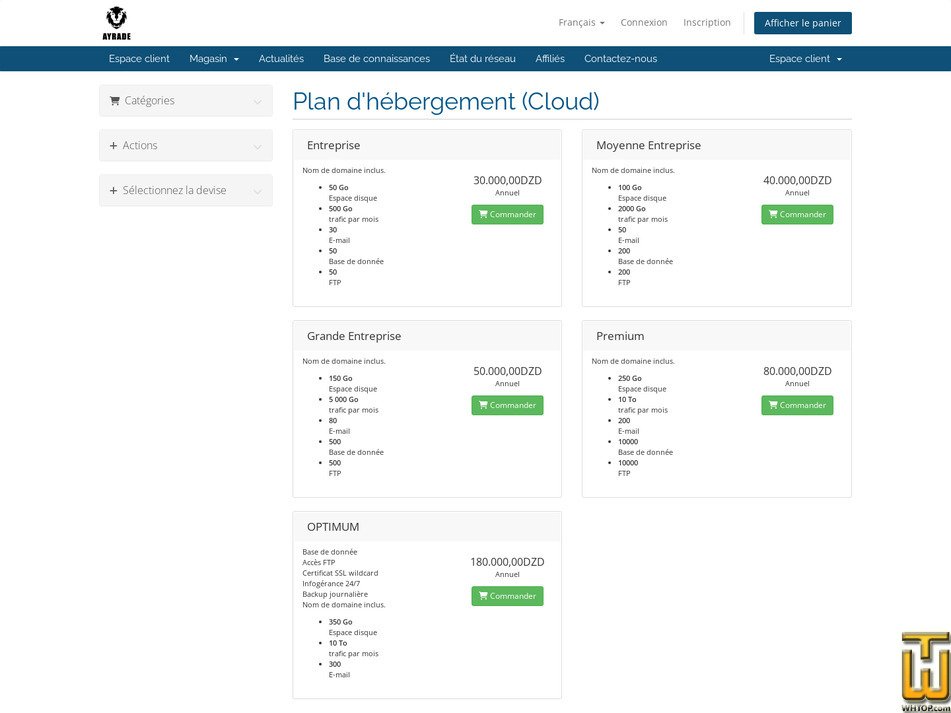Viewport: 951px width, 713px height.
Task: Open the Actualités page
Action: [x=281, y=59]
